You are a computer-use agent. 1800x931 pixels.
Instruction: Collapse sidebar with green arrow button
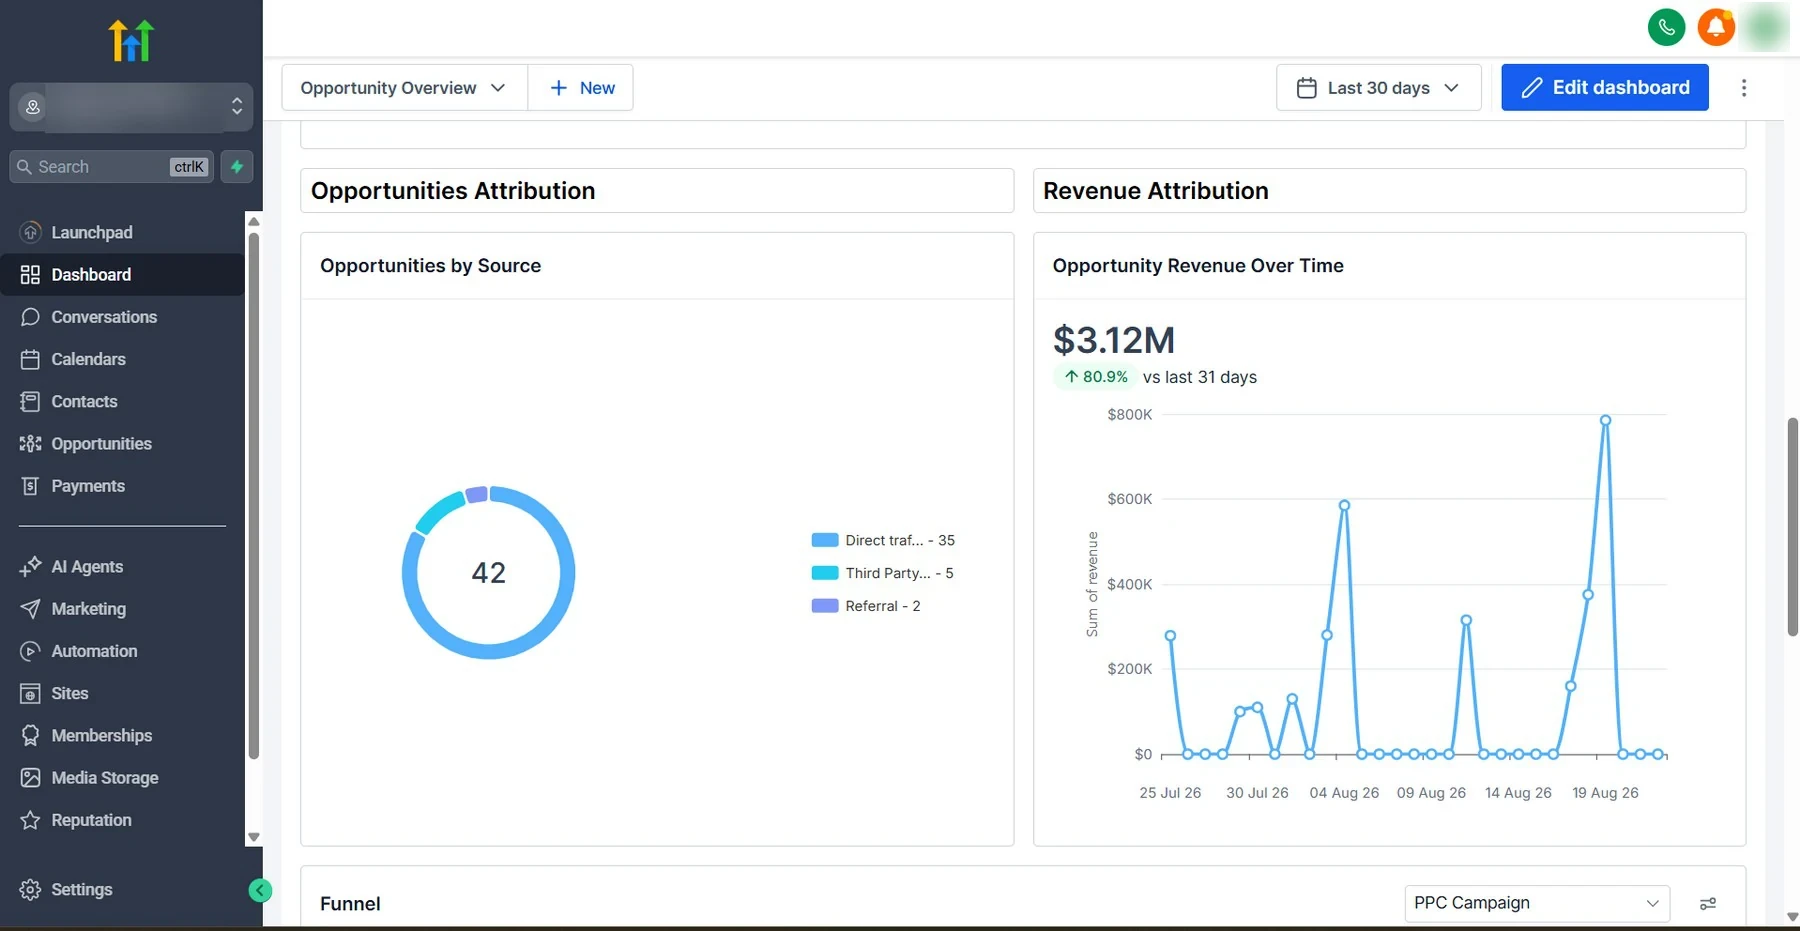pos(260,890)
